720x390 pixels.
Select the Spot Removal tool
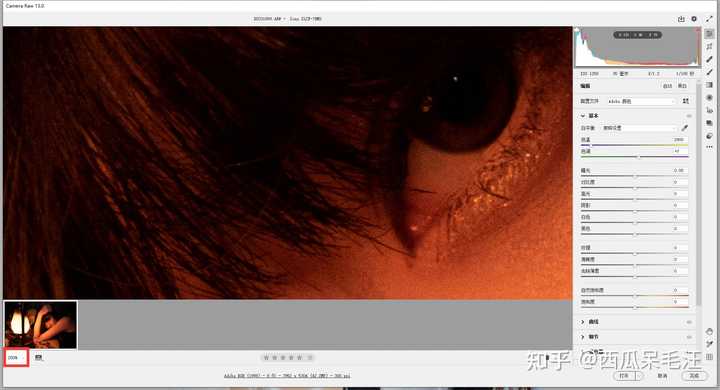pyautogui.click(x=709, y=59)
